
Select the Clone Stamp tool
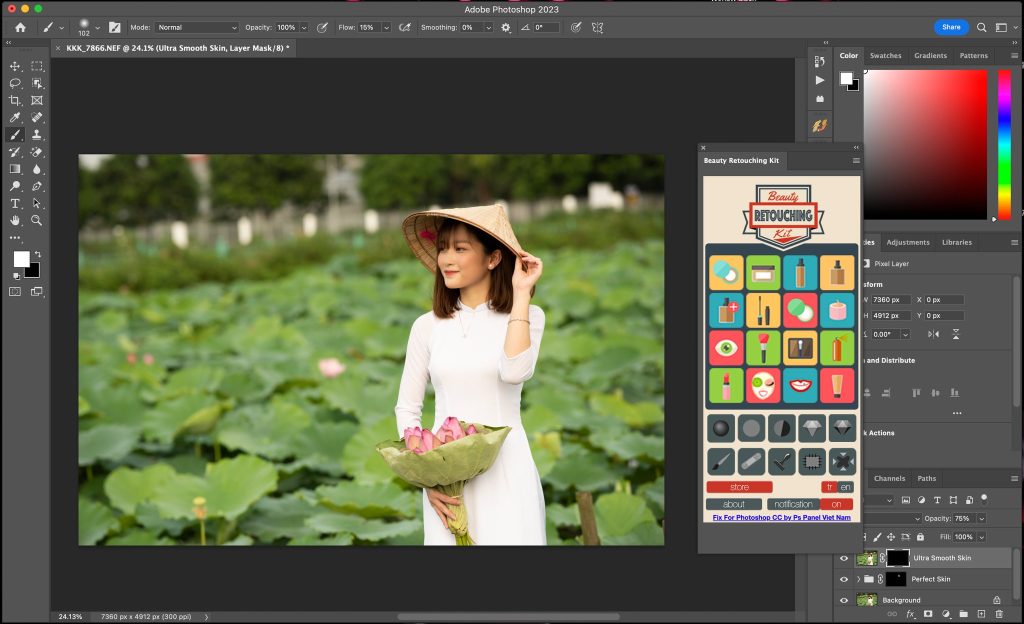tap(37, 136)
